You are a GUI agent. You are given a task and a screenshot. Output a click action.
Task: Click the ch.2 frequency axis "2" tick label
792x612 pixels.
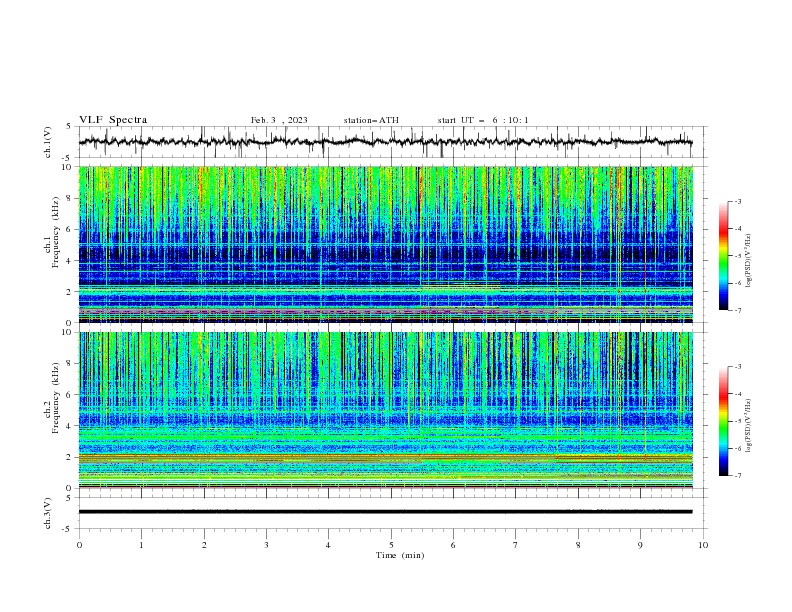69,457
